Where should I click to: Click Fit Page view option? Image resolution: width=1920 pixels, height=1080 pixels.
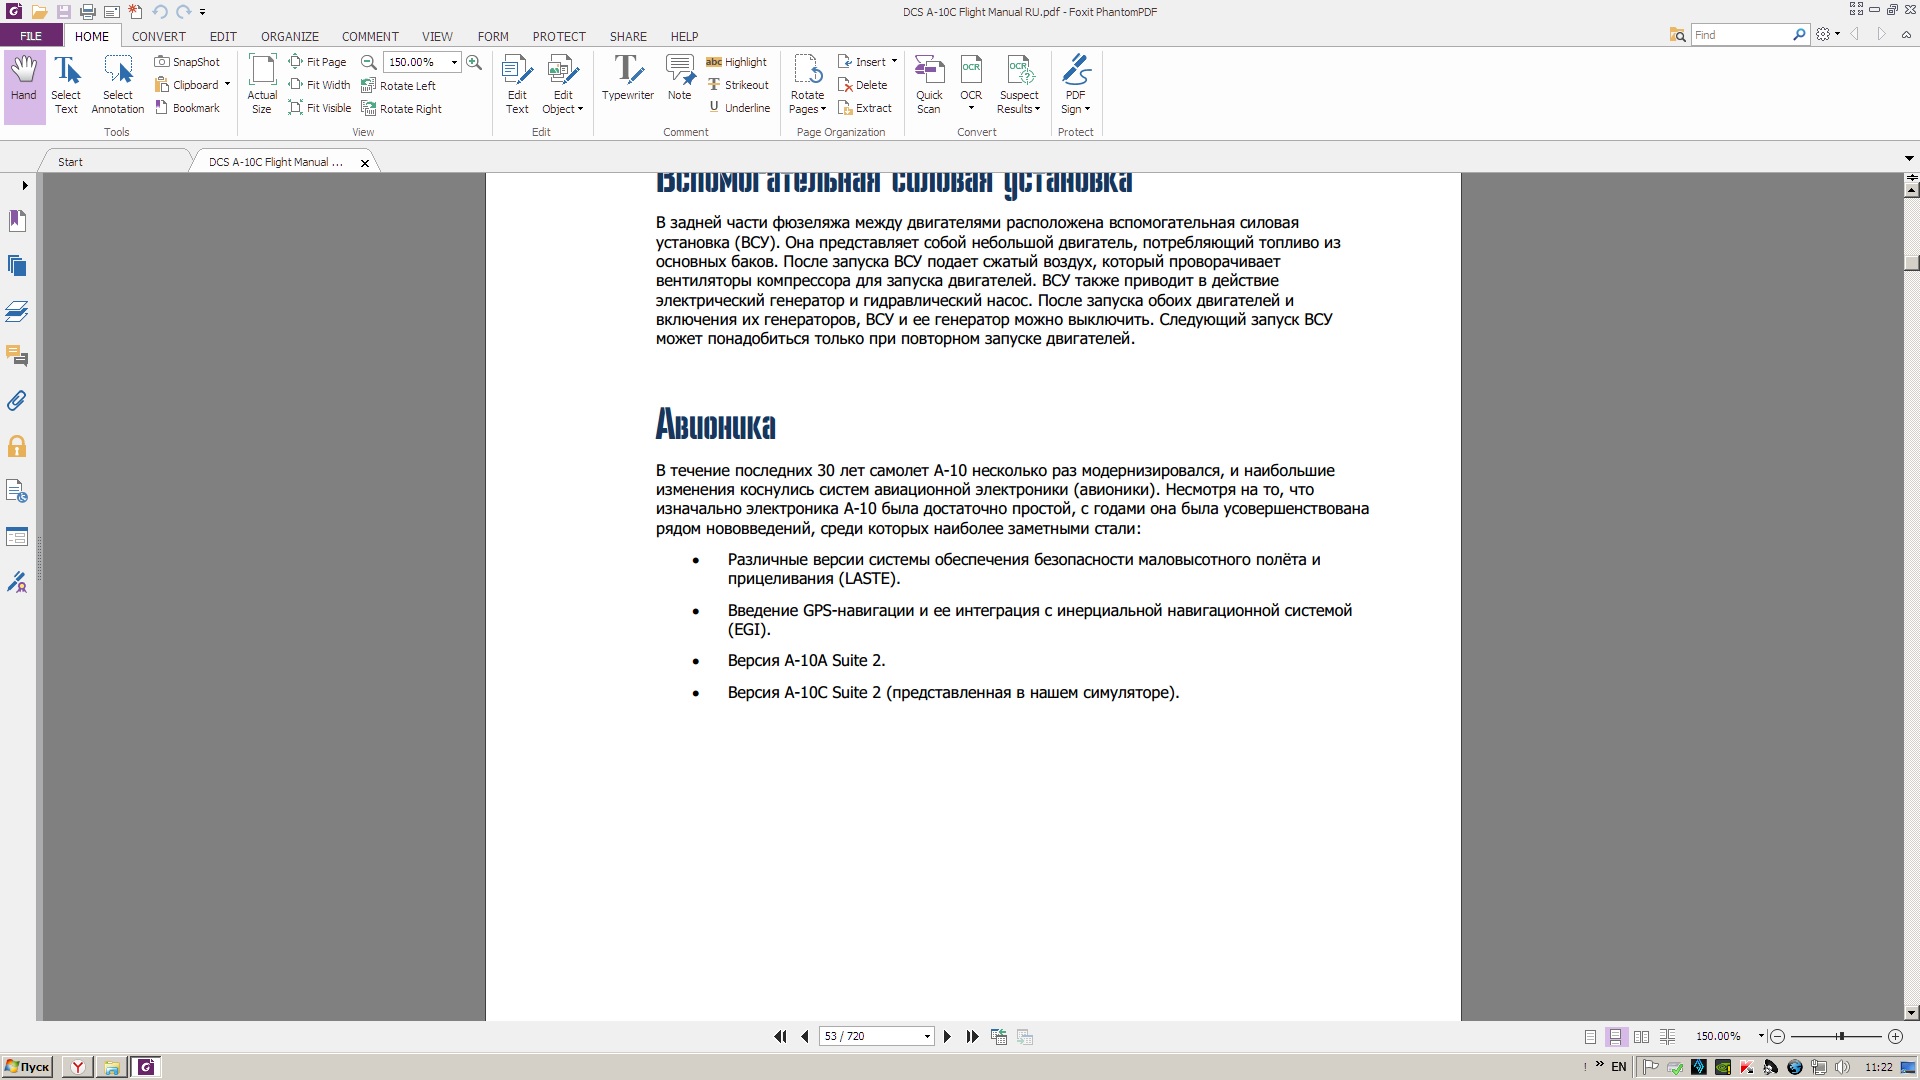pos(317,62)
